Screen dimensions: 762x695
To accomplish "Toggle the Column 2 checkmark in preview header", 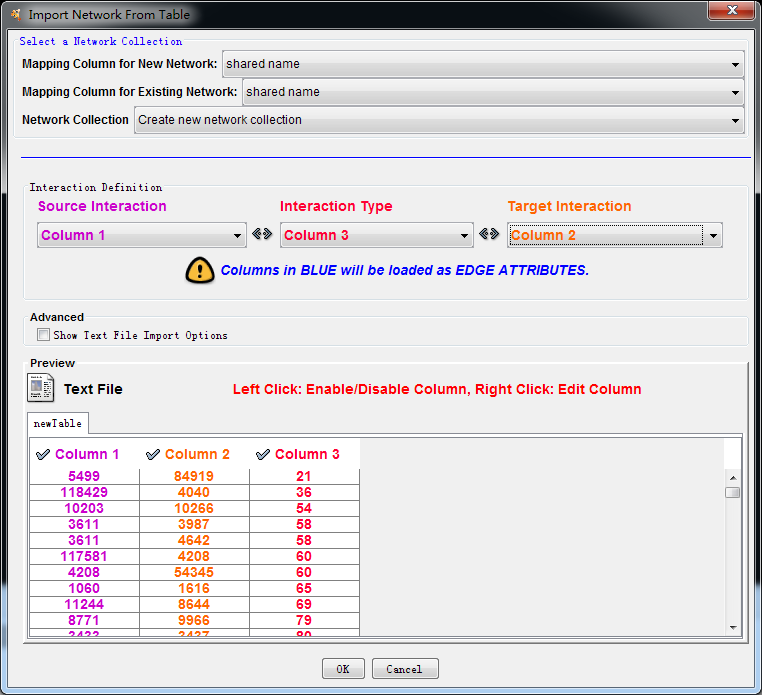I will [x=153, y=454].
